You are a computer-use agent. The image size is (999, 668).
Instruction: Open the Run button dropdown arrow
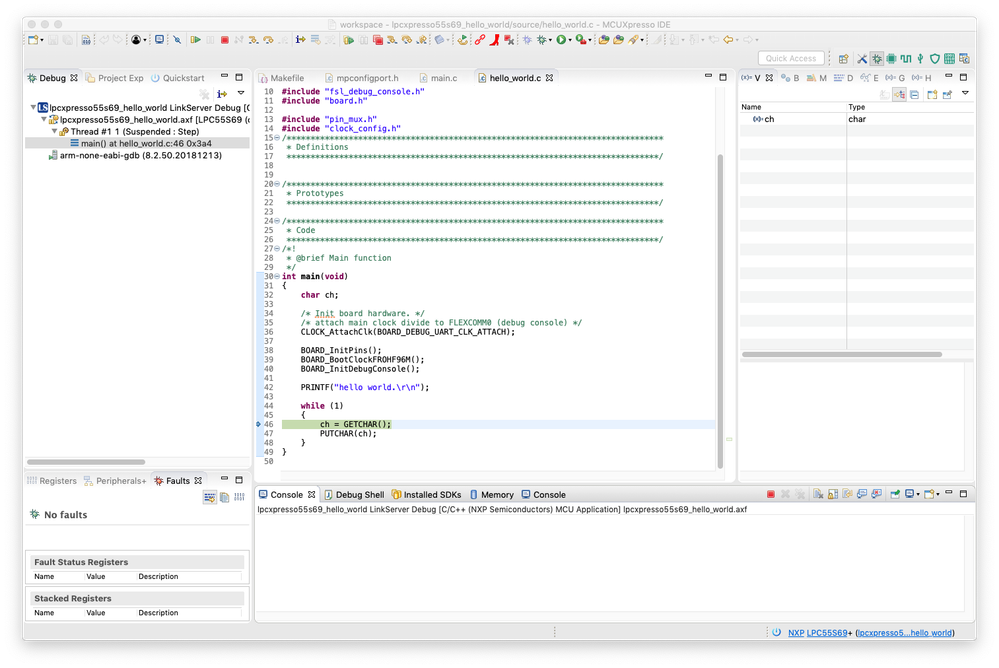pyautogui.click(x=570, y=40)
